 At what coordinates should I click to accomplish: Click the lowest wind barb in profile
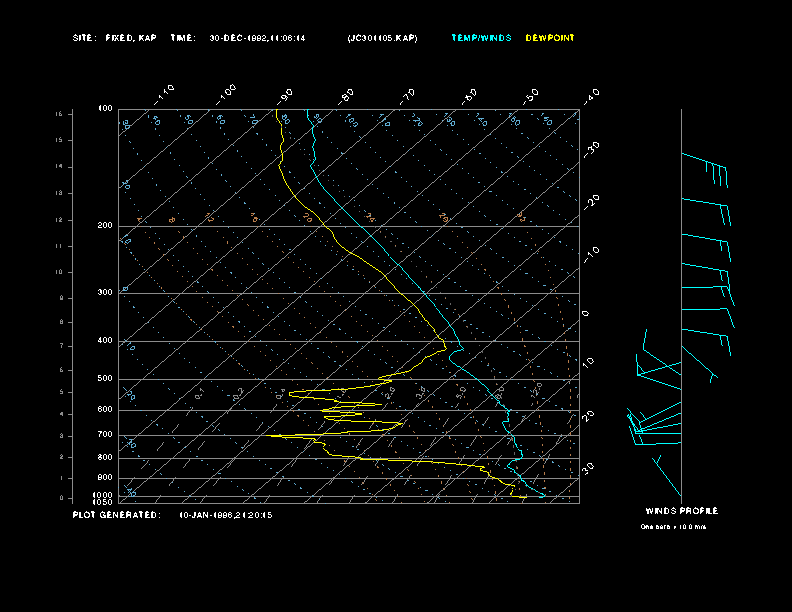click(667, 476)
